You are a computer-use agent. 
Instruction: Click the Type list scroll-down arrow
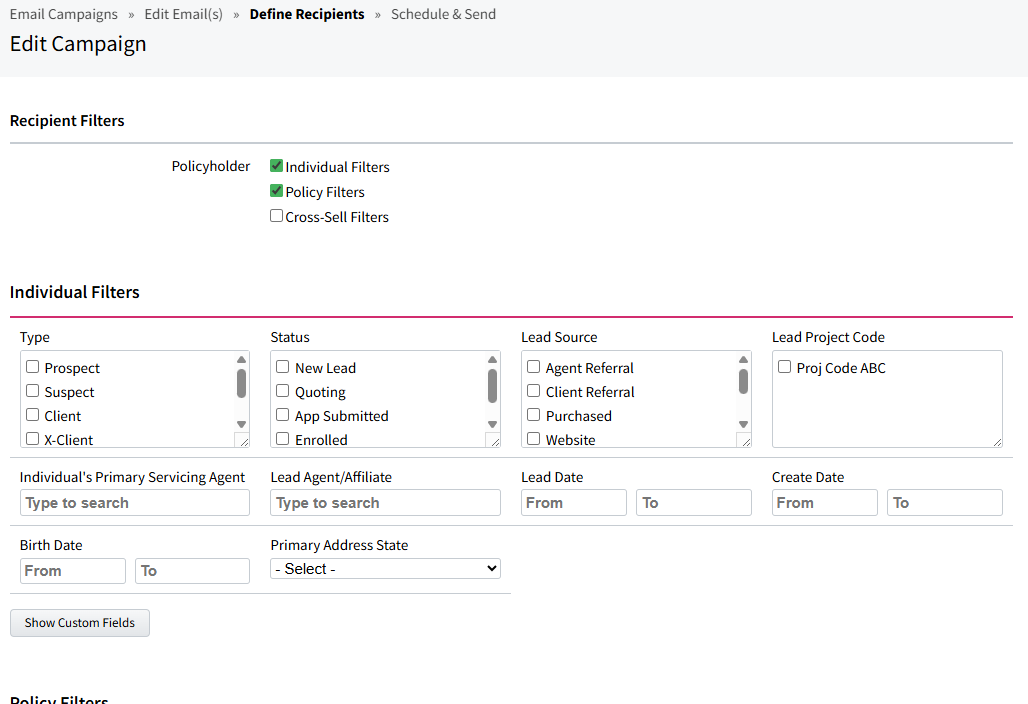[x=241, y=424]
